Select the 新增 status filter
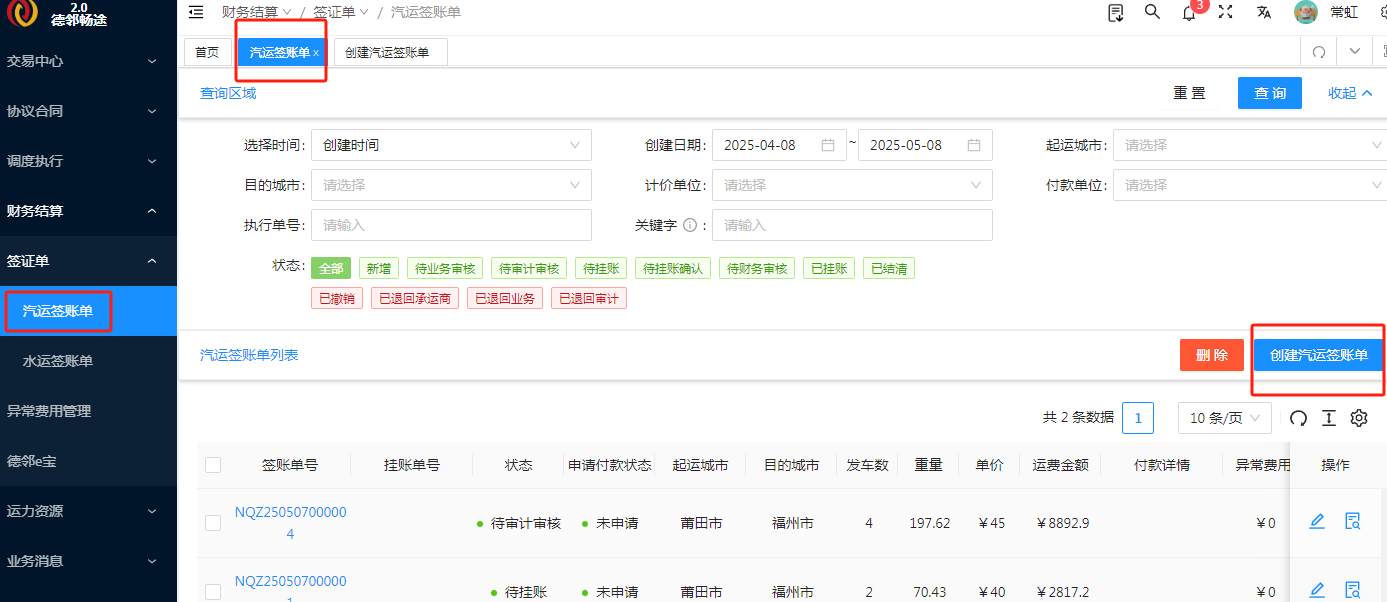This screenshot has width=1387, height=602. [x=379, y=268]
